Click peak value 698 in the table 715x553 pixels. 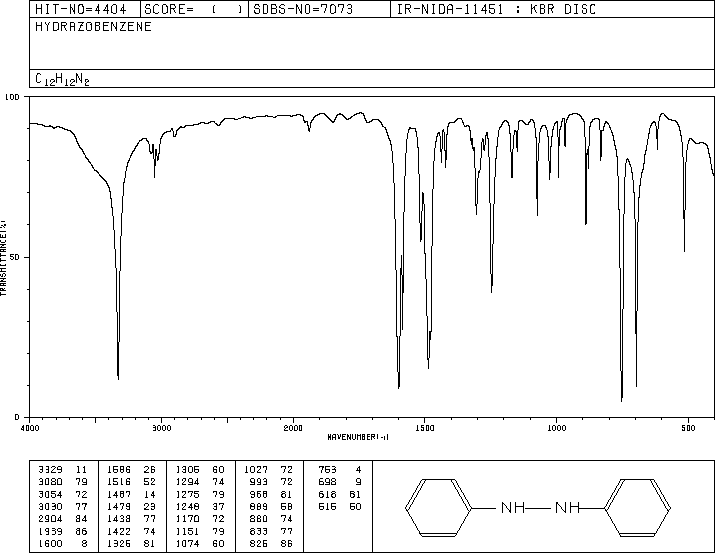coord(327,482)
